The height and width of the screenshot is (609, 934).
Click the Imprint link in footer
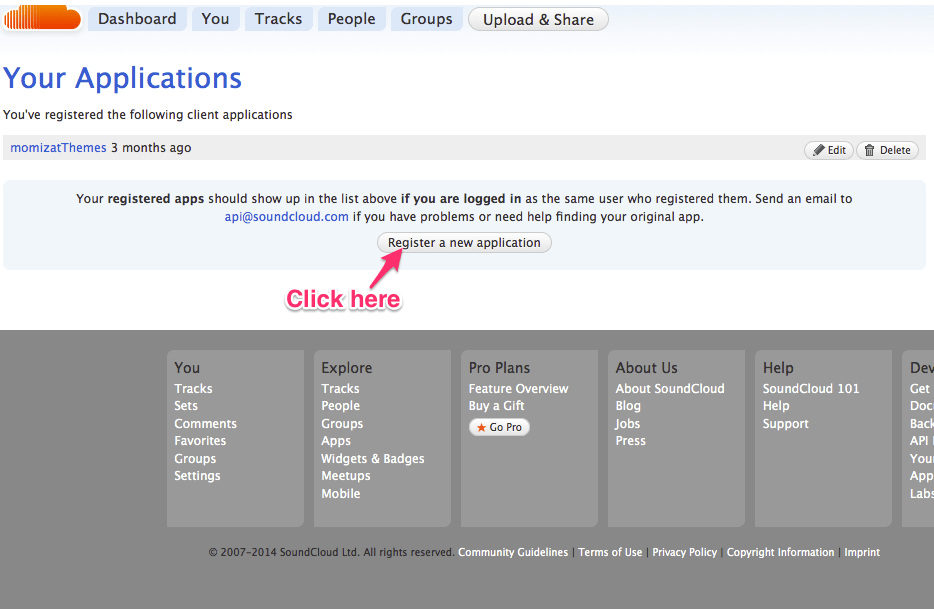pyautogui.click(x=862, y=552)
